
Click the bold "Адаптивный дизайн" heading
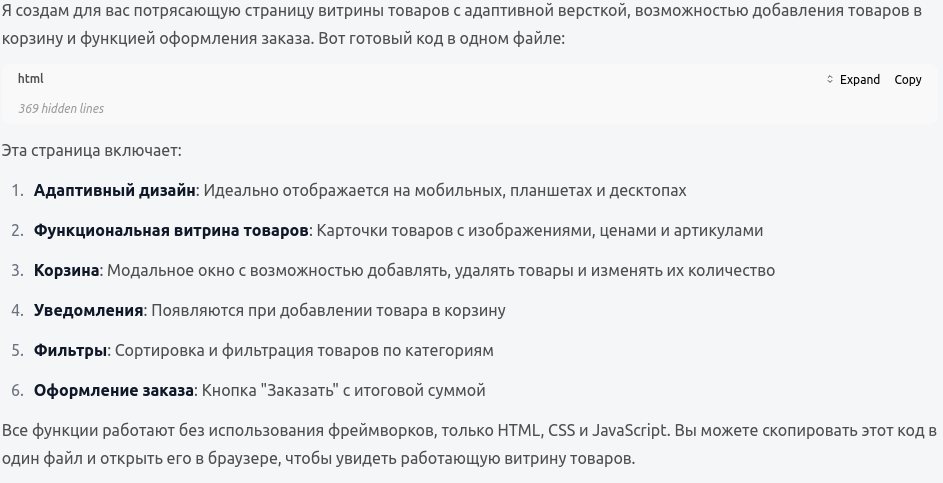click(114, 190)
